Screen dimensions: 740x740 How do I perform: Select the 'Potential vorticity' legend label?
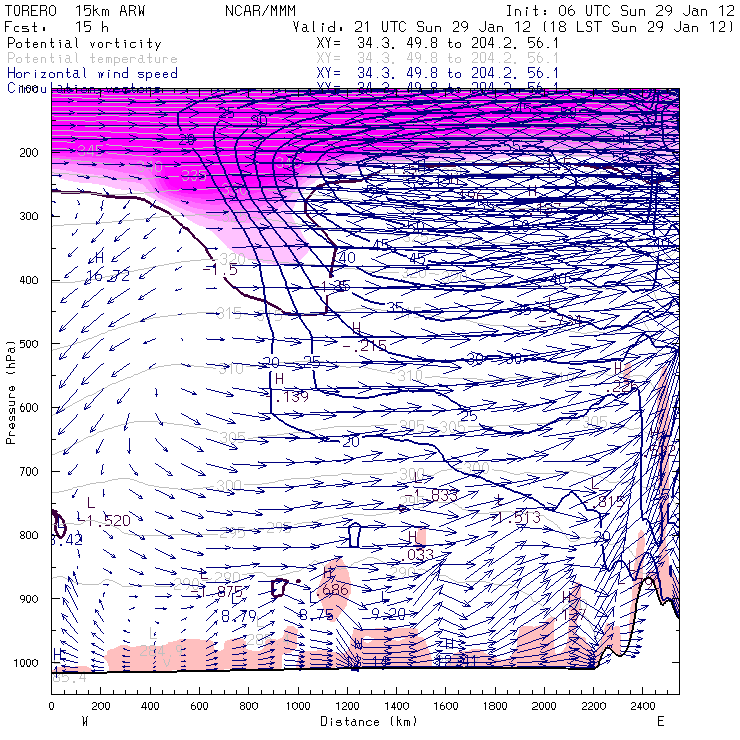pyautogui.click(x=84, y=44)
